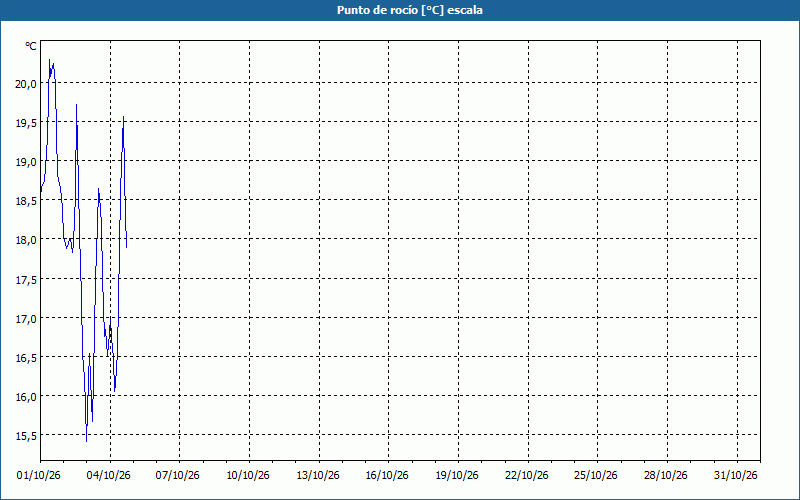This screenshot has height=500, width=800.
Task: Click the chart title 'Punto de rocío [°C] escala'
Action: point(410,10)
